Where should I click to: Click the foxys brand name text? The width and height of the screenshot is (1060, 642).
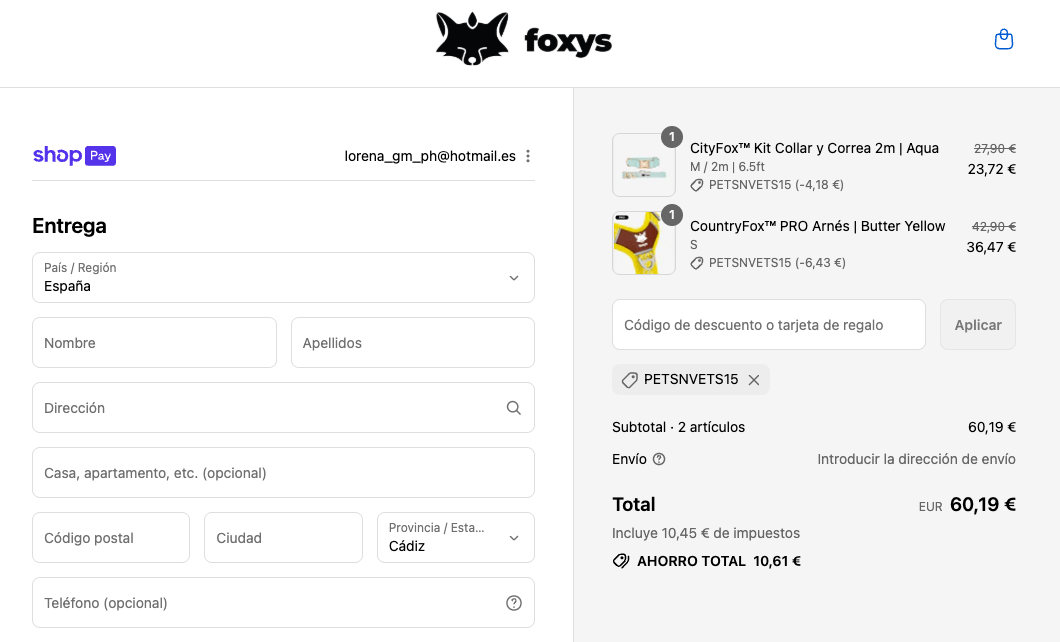(568, 41)
